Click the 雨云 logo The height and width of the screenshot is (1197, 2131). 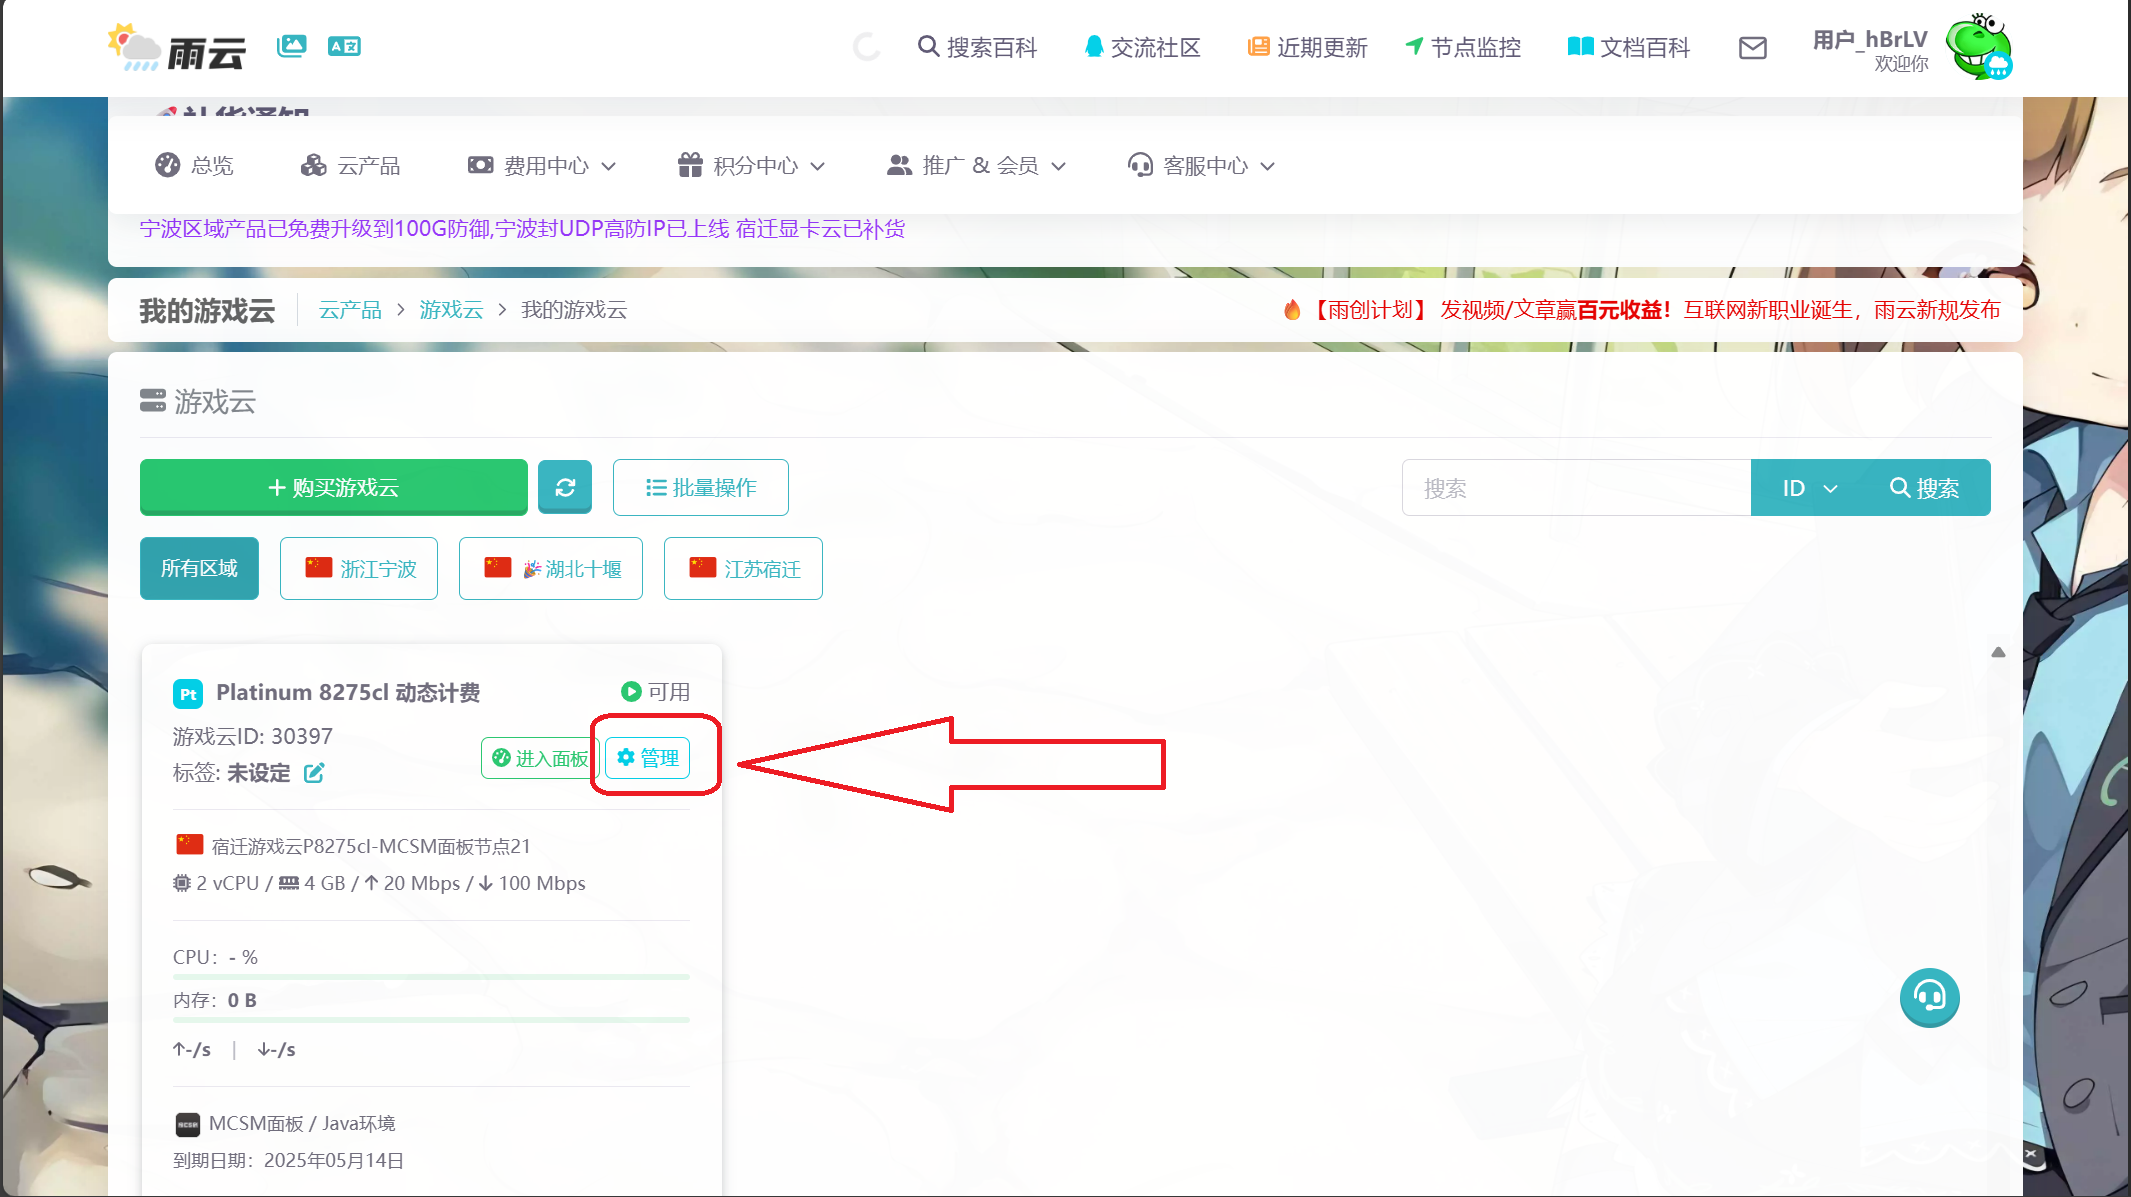[x=178, y=48]
